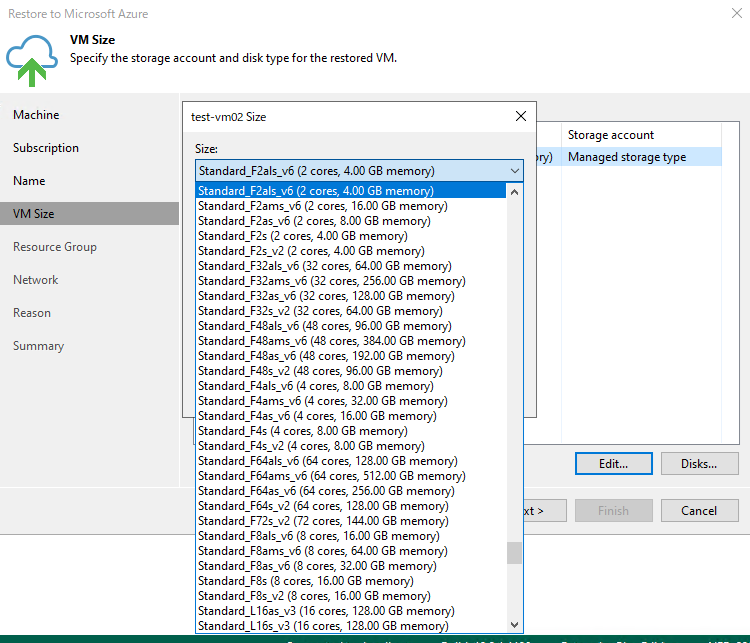
Task: Select Standard_F4ams_v6 (32.00 GB memory)
Action: tap(351, 401)
